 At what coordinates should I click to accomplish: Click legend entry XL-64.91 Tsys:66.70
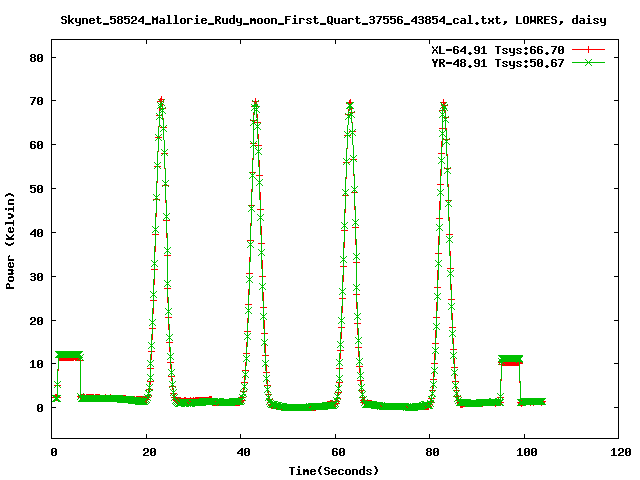pyautogui.click(x=498, y=50)
